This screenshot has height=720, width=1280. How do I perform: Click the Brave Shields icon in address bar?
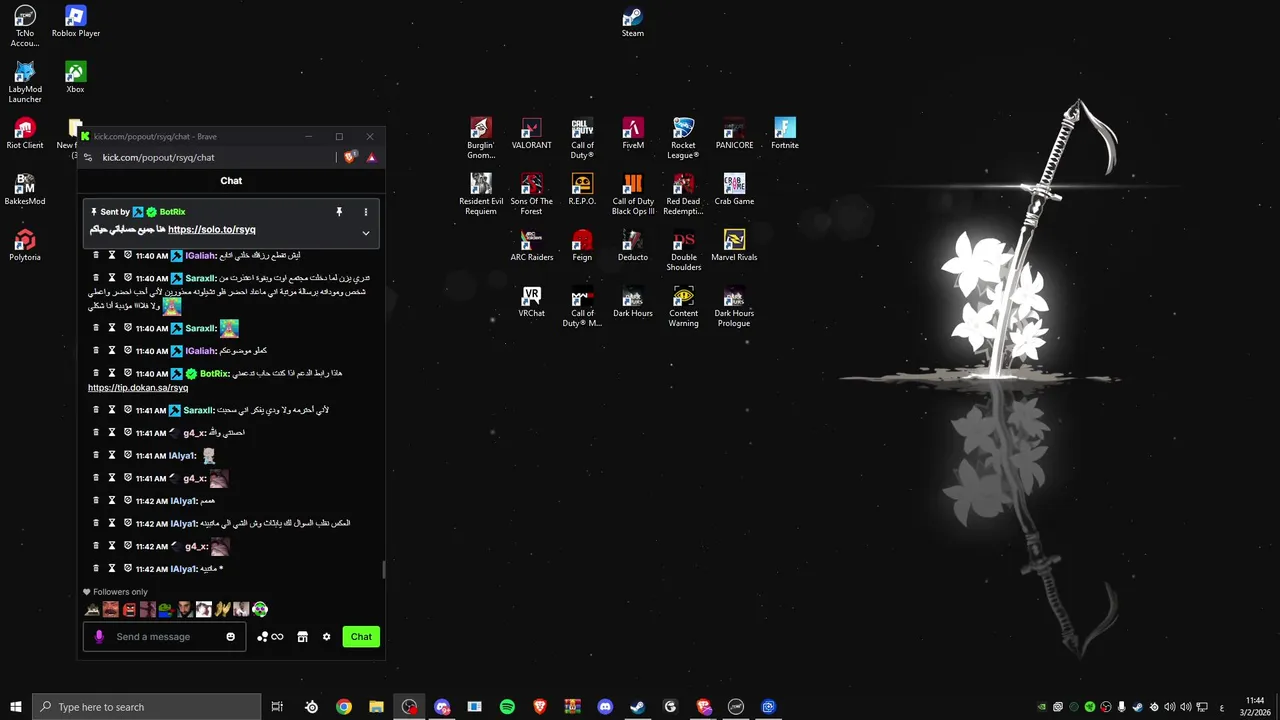click(x=350, y=157)
